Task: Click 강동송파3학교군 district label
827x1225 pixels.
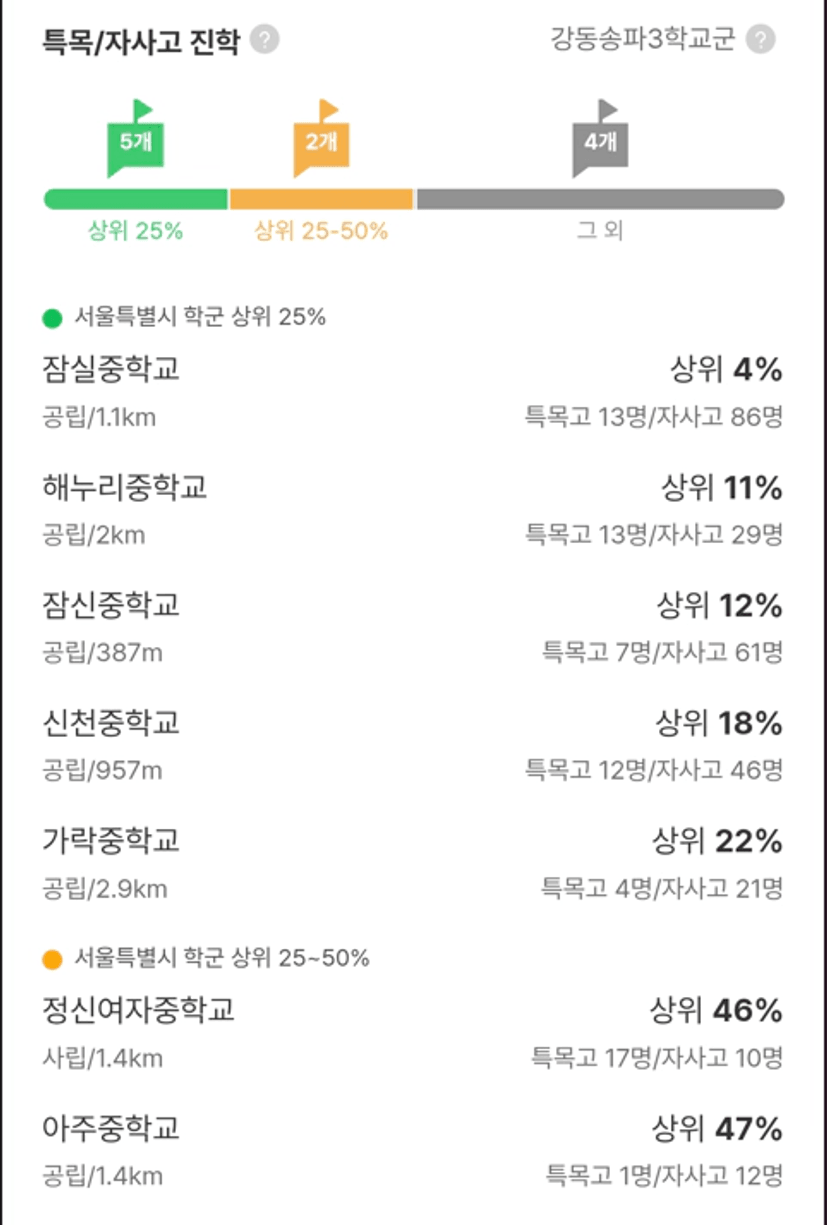Action: 643,40
